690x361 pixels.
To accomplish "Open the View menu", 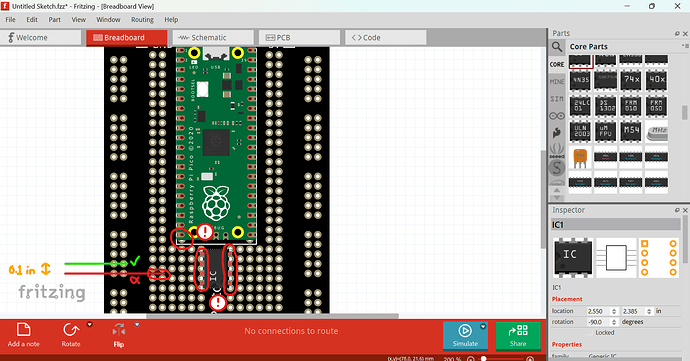I will [x=79, y=20].
